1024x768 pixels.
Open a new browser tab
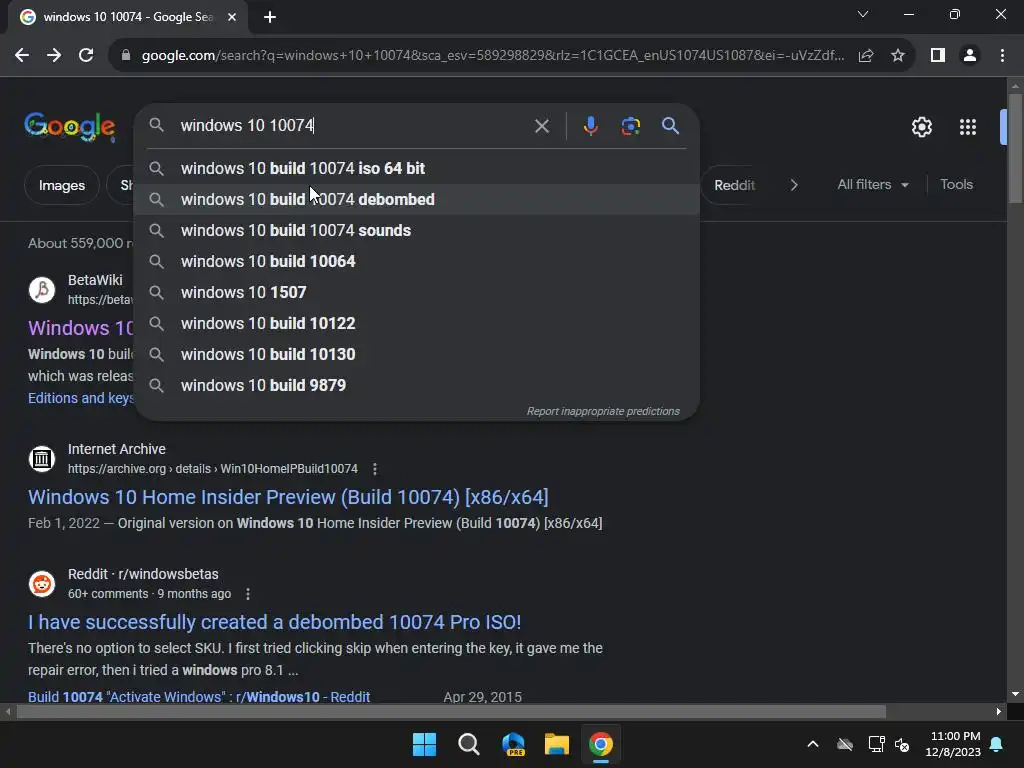click(270, 17)
